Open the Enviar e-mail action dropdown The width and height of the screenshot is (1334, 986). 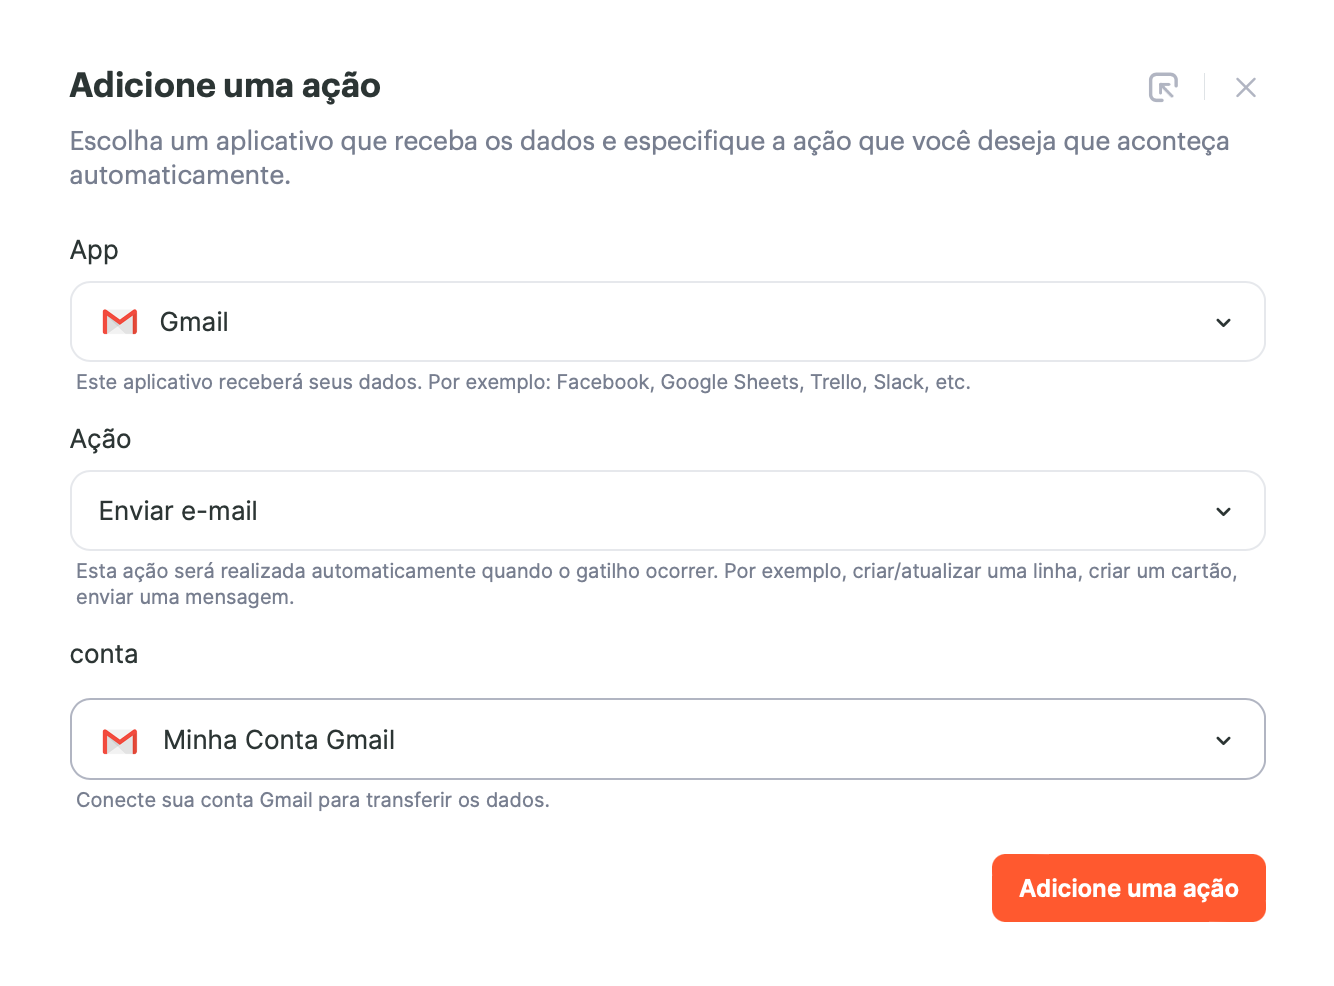(668, 511)
